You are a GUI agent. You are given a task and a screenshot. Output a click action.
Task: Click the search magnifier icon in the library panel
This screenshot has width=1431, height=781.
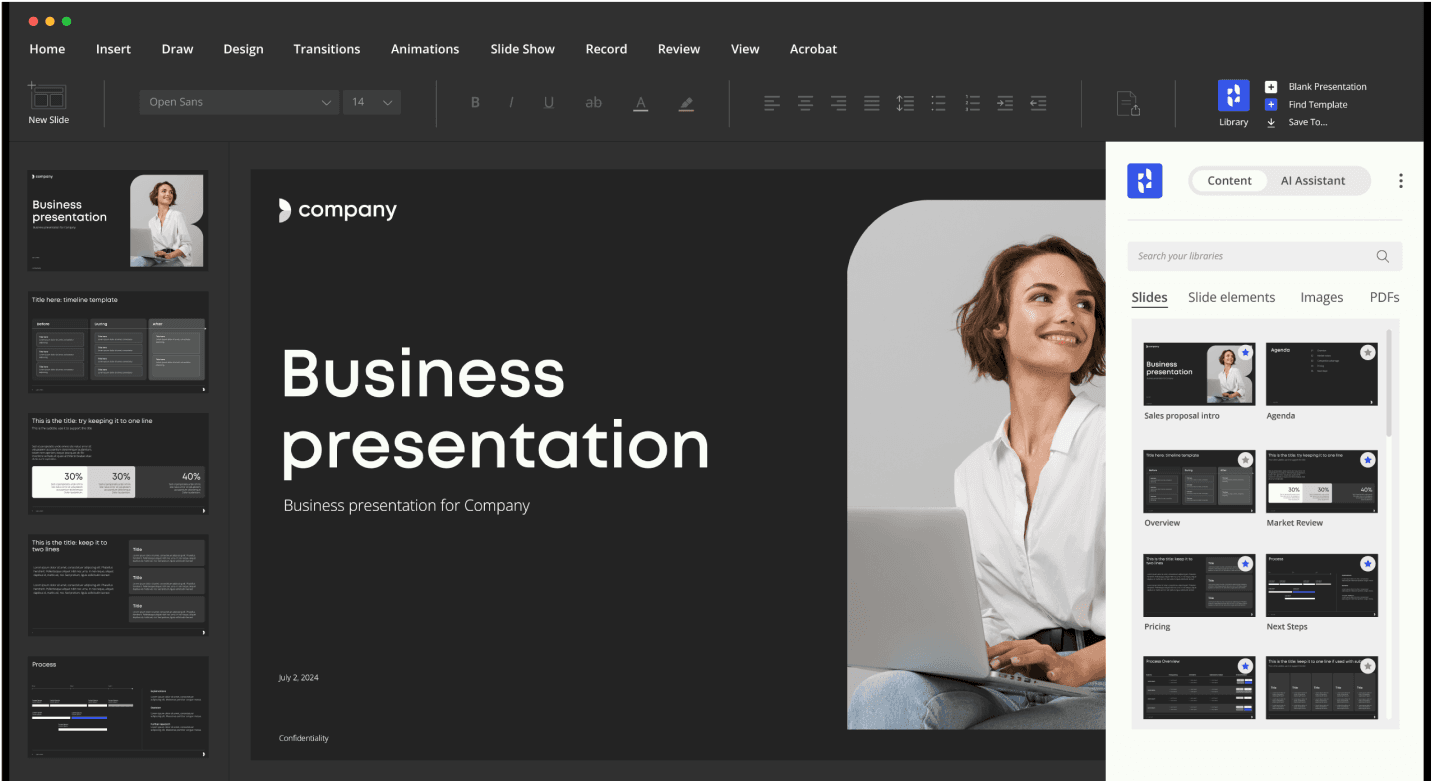click(1382, 256)
